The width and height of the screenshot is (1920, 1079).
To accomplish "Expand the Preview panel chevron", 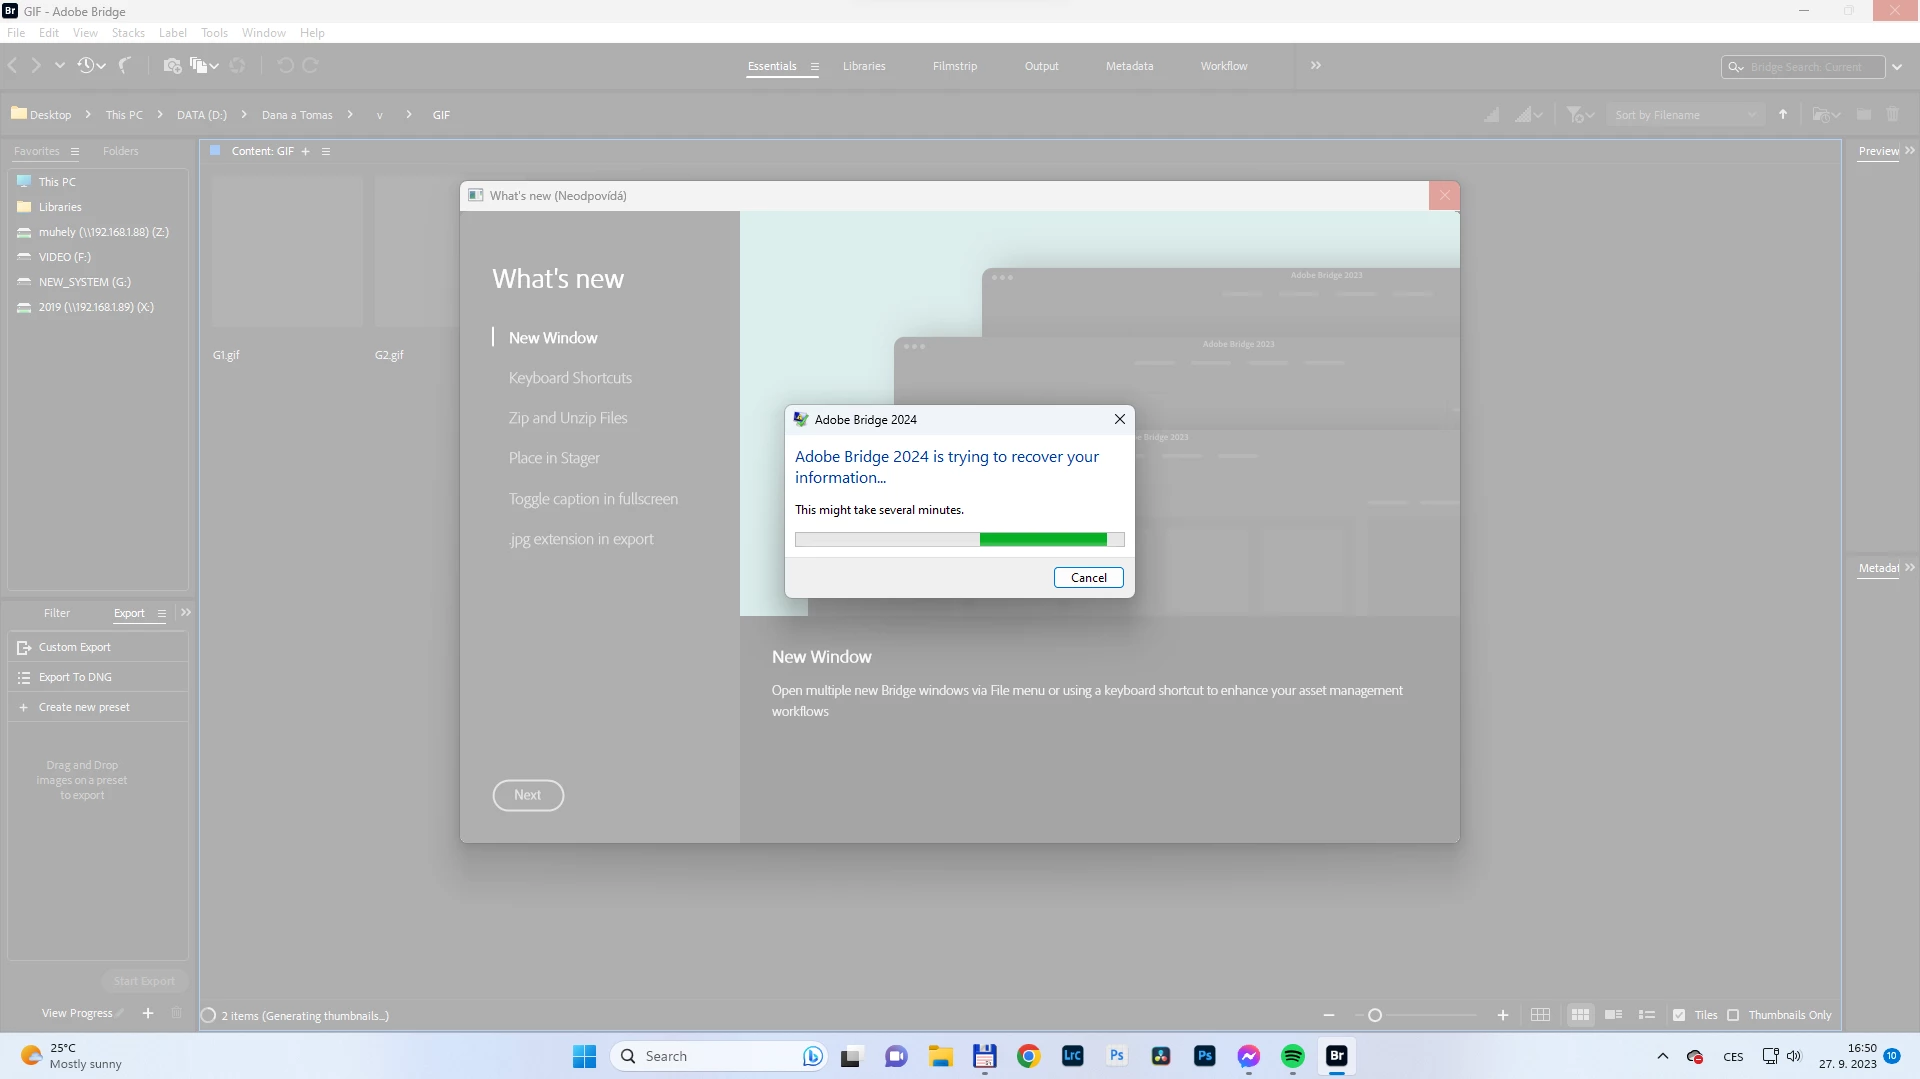I will tap(1910, 150).
